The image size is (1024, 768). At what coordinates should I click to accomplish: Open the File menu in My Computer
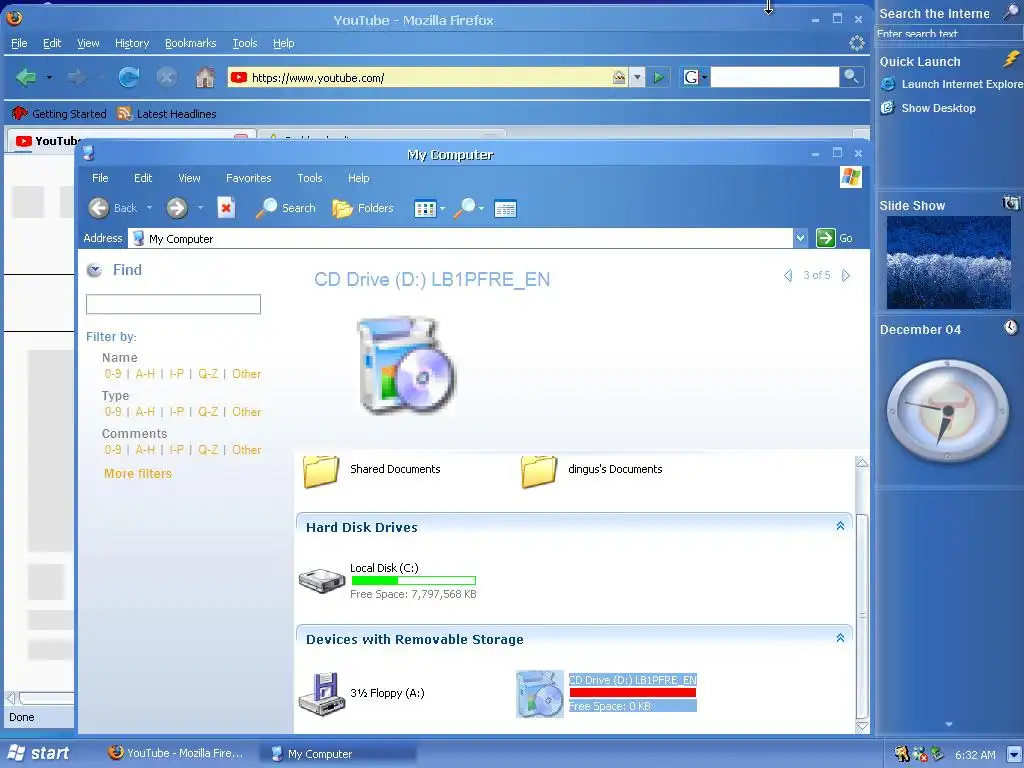pos(100,178)
